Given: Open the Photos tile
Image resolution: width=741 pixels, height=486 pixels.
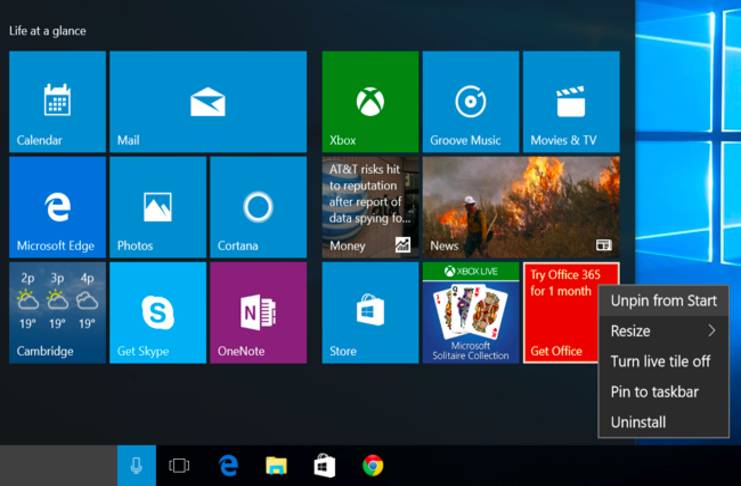Looking at the screenshot, I should pyautogui.click(x=158, y=207).
